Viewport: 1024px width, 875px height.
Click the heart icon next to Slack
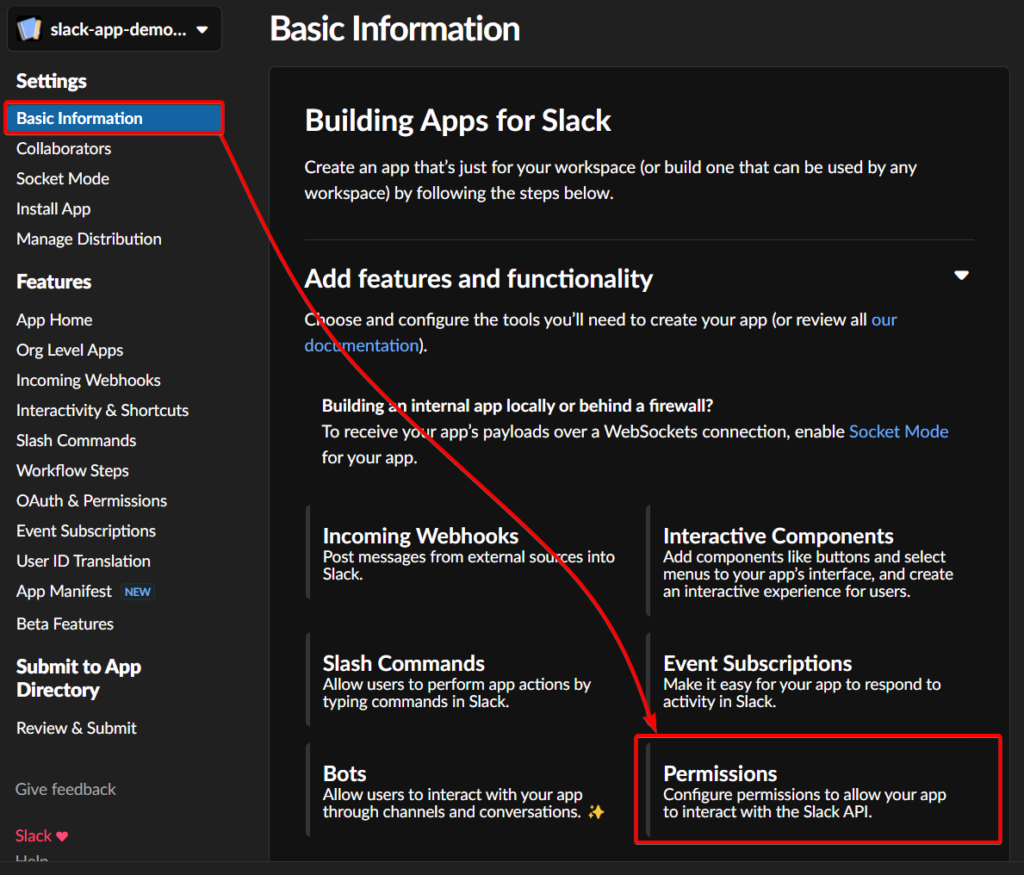pos(62,835)
